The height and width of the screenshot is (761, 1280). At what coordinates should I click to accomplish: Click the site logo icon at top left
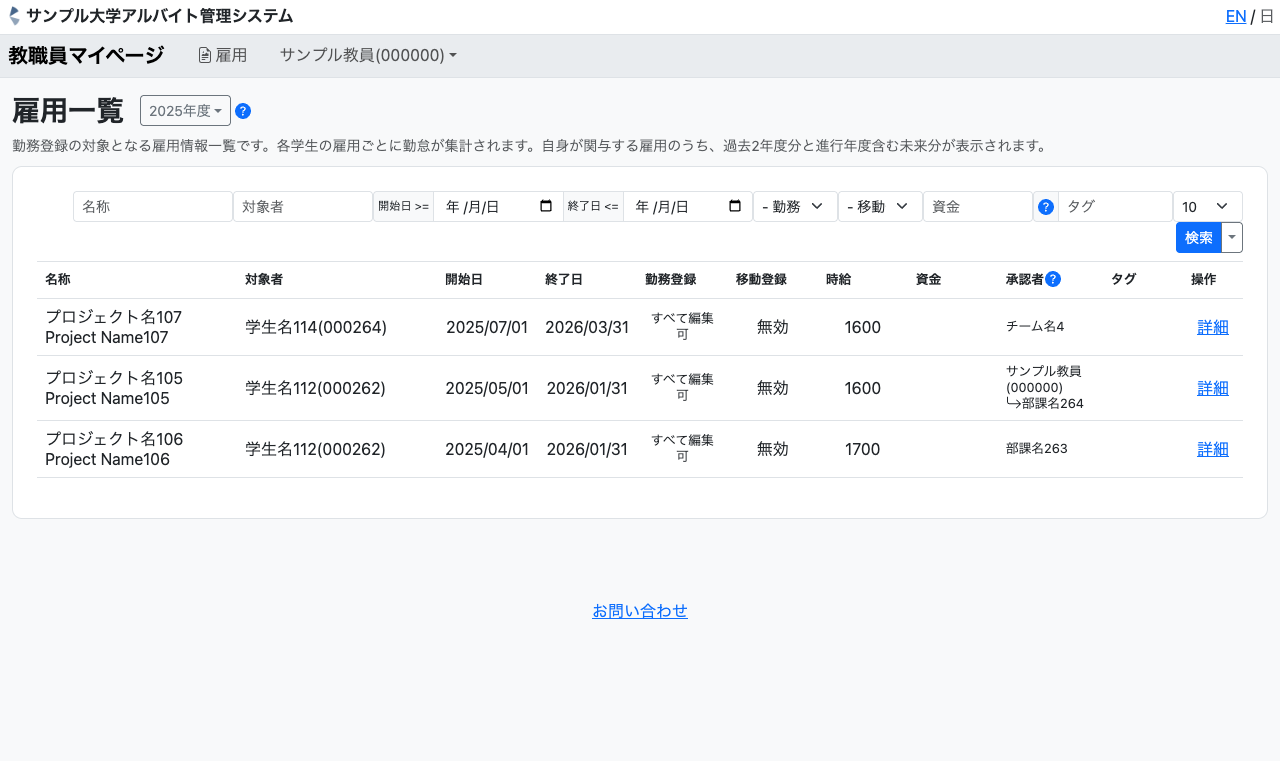pyautogui.click(x=14, y=16)
